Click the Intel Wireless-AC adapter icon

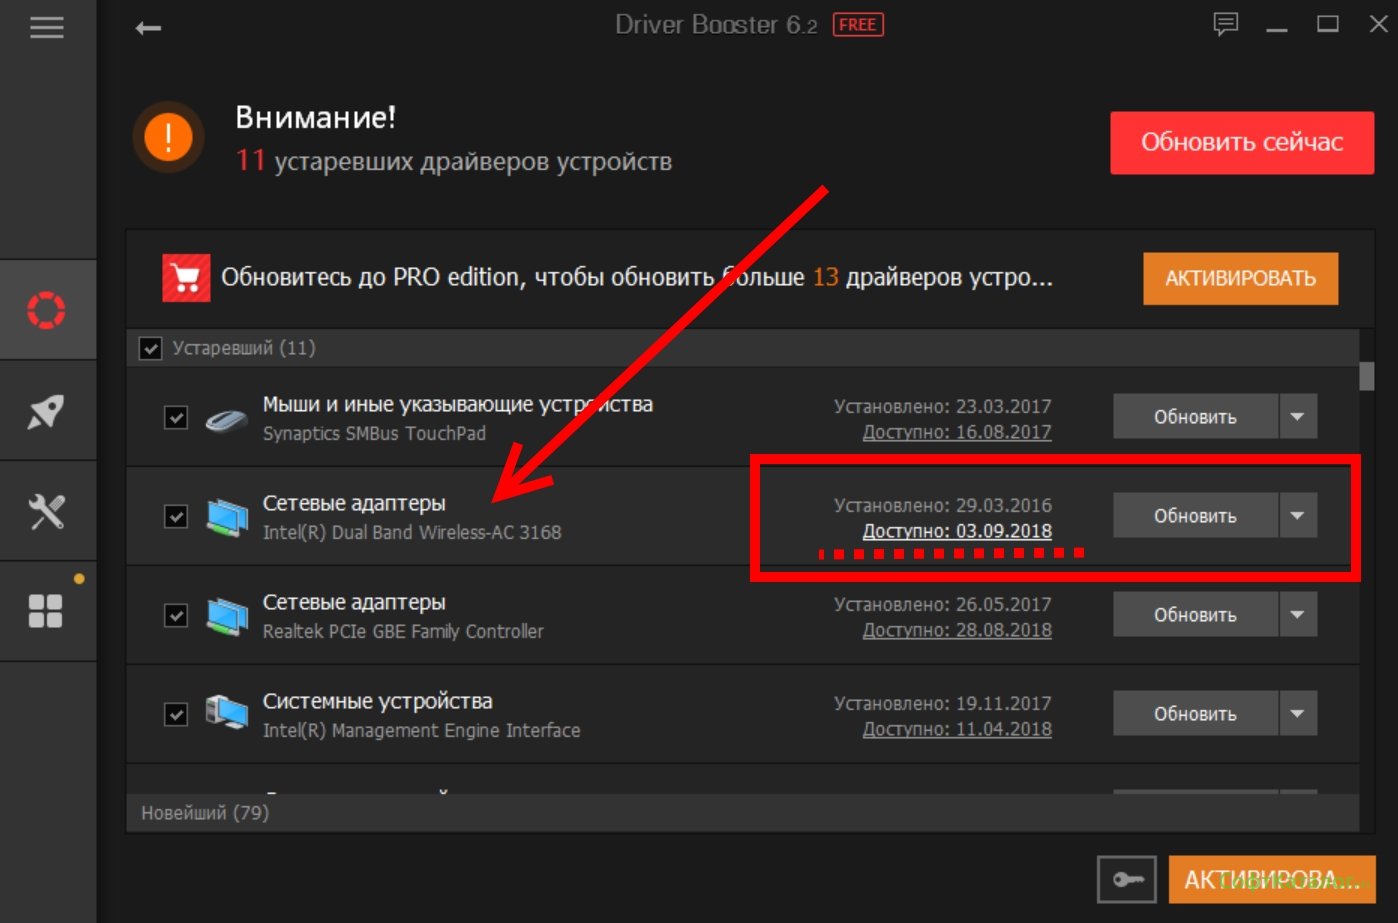pos(227,517)
